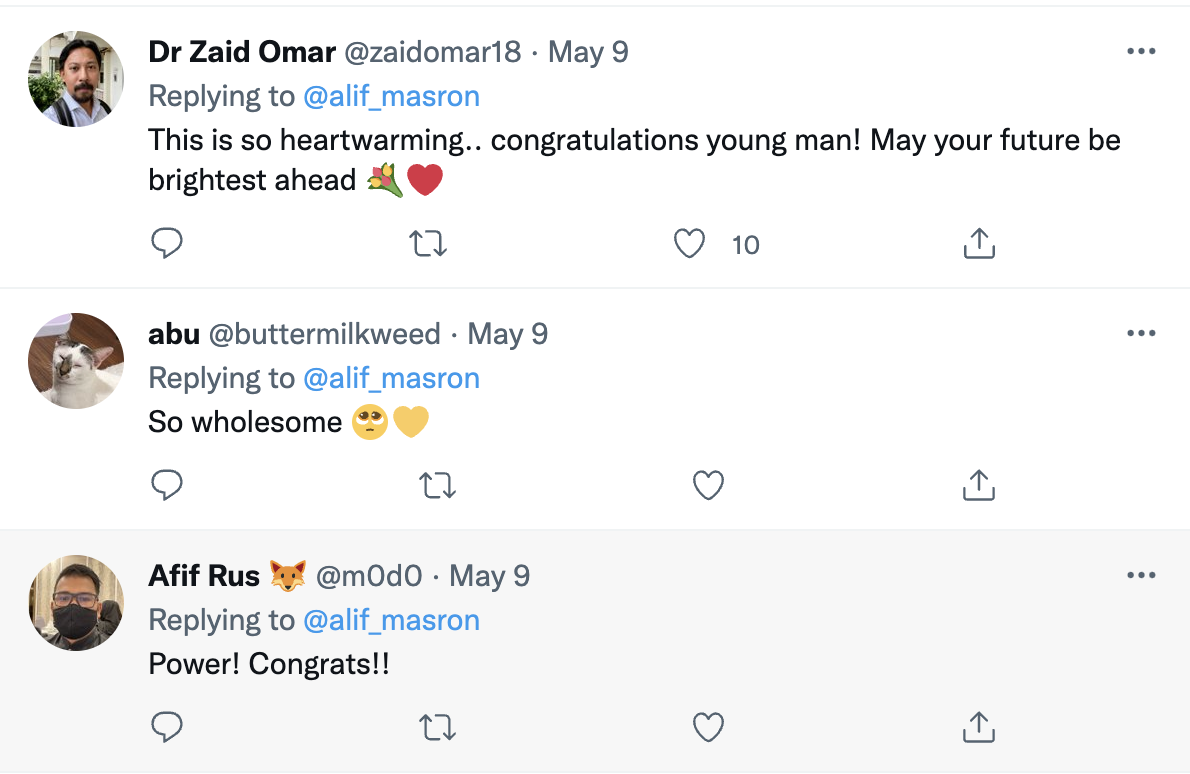The height and width of the screenshot is (774, 1190).
Task: Like abu's 'So wholesome' tweet
Action: (x=708, y=485)
